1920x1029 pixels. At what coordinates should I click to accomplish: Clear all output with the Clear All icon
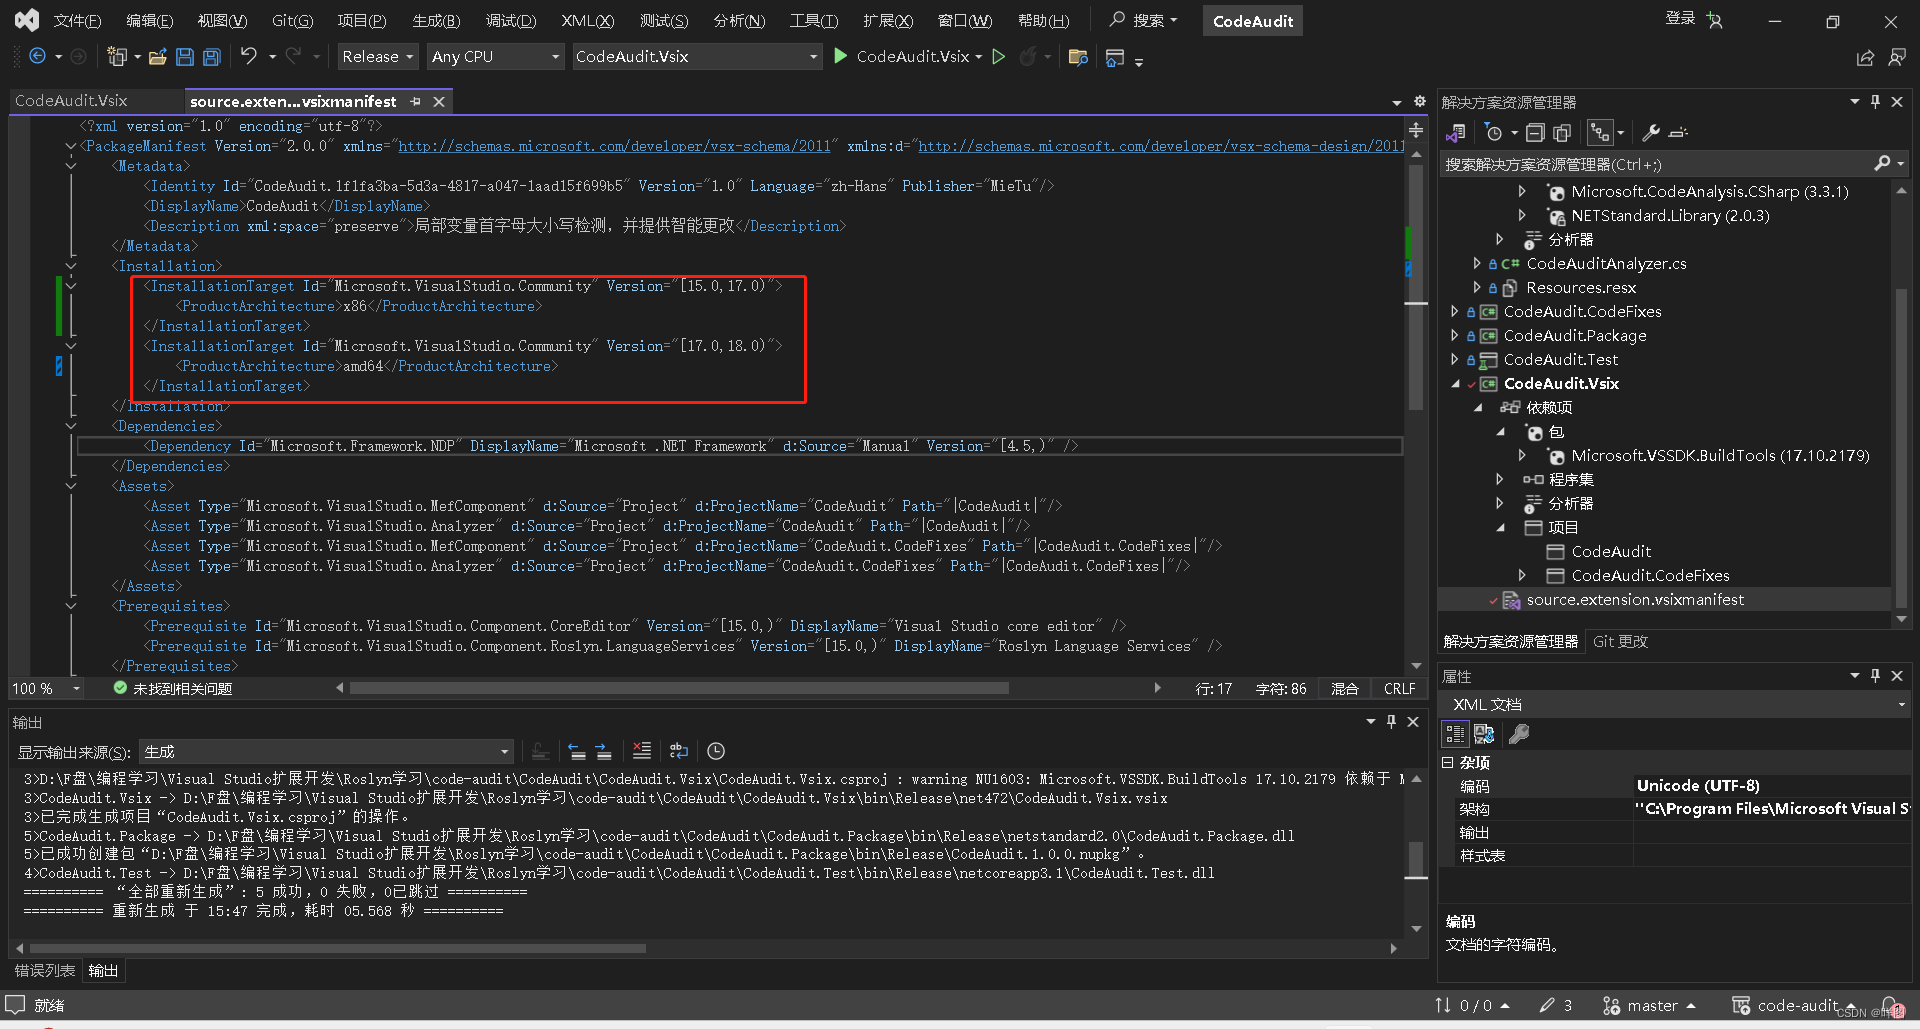pyautogui.click(x=642, y=751)
